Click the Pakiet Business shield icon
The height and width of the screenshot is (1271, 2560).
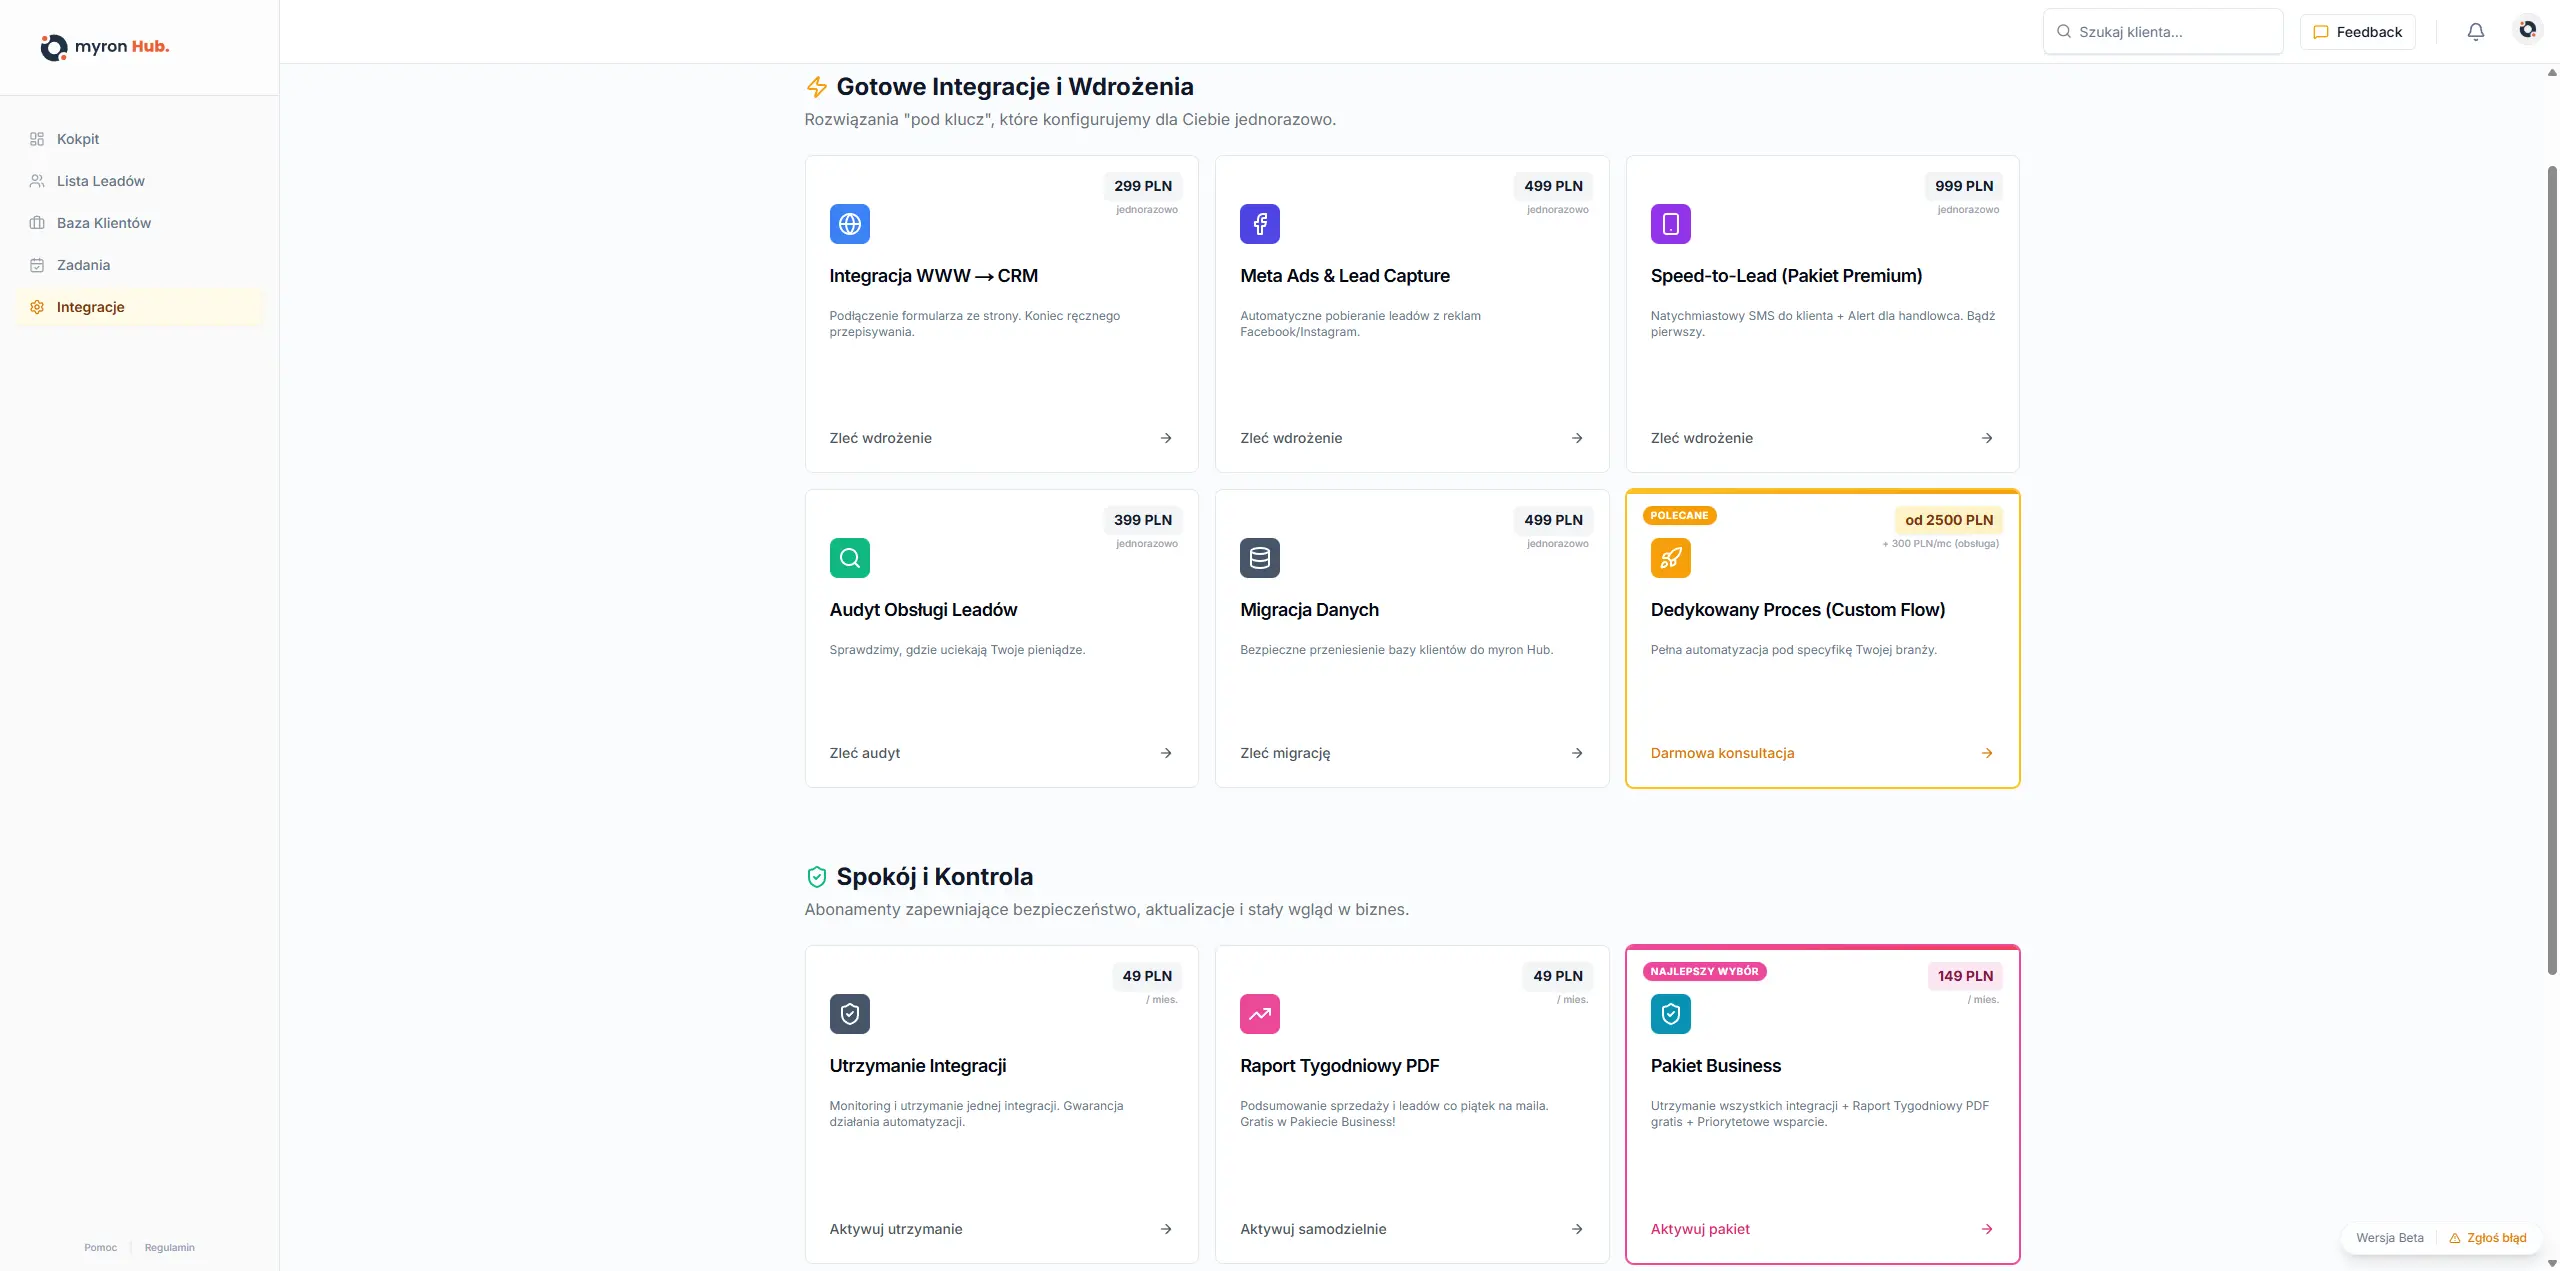[1670, 1014]
